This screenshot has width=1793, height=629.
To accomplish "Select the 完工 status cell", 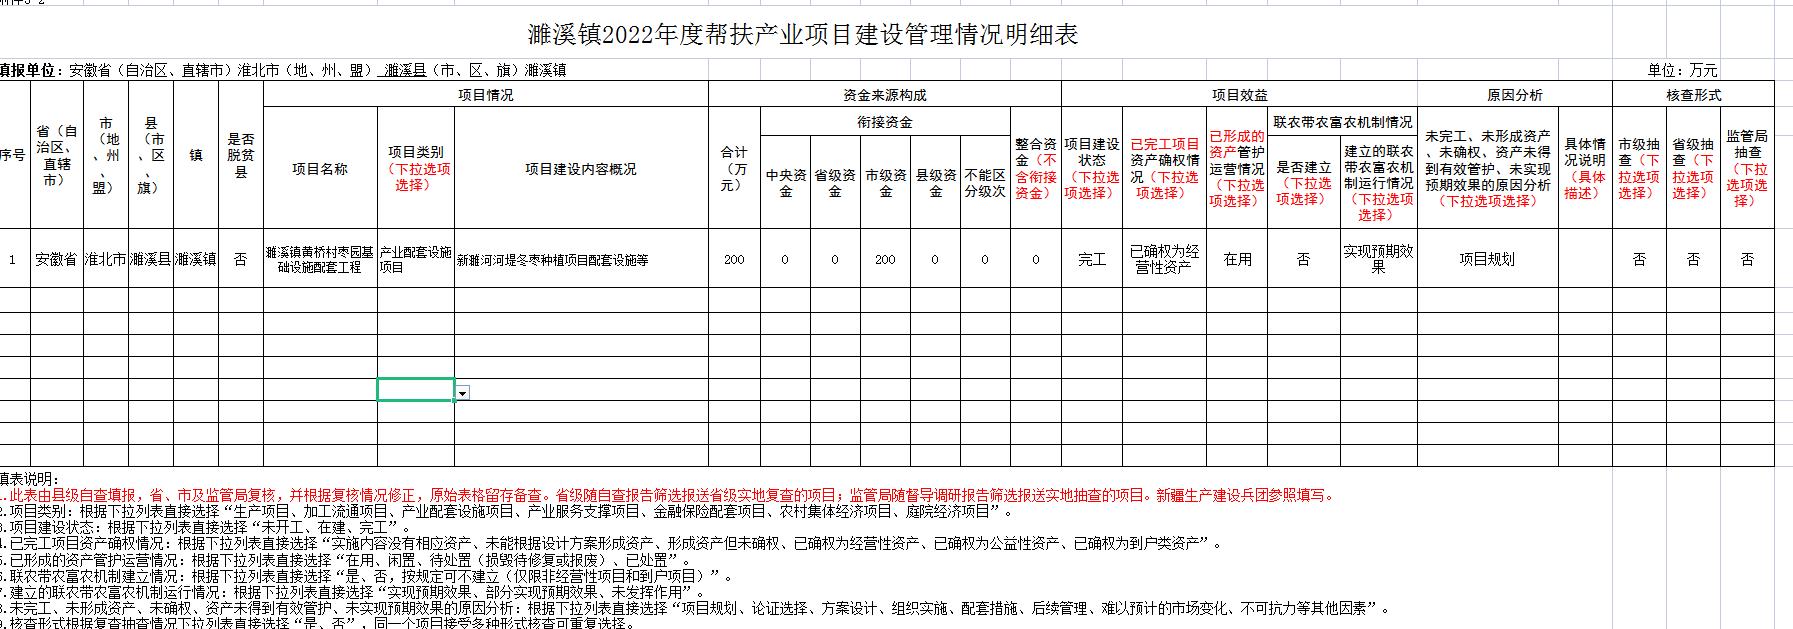I will click(1092, 259).
